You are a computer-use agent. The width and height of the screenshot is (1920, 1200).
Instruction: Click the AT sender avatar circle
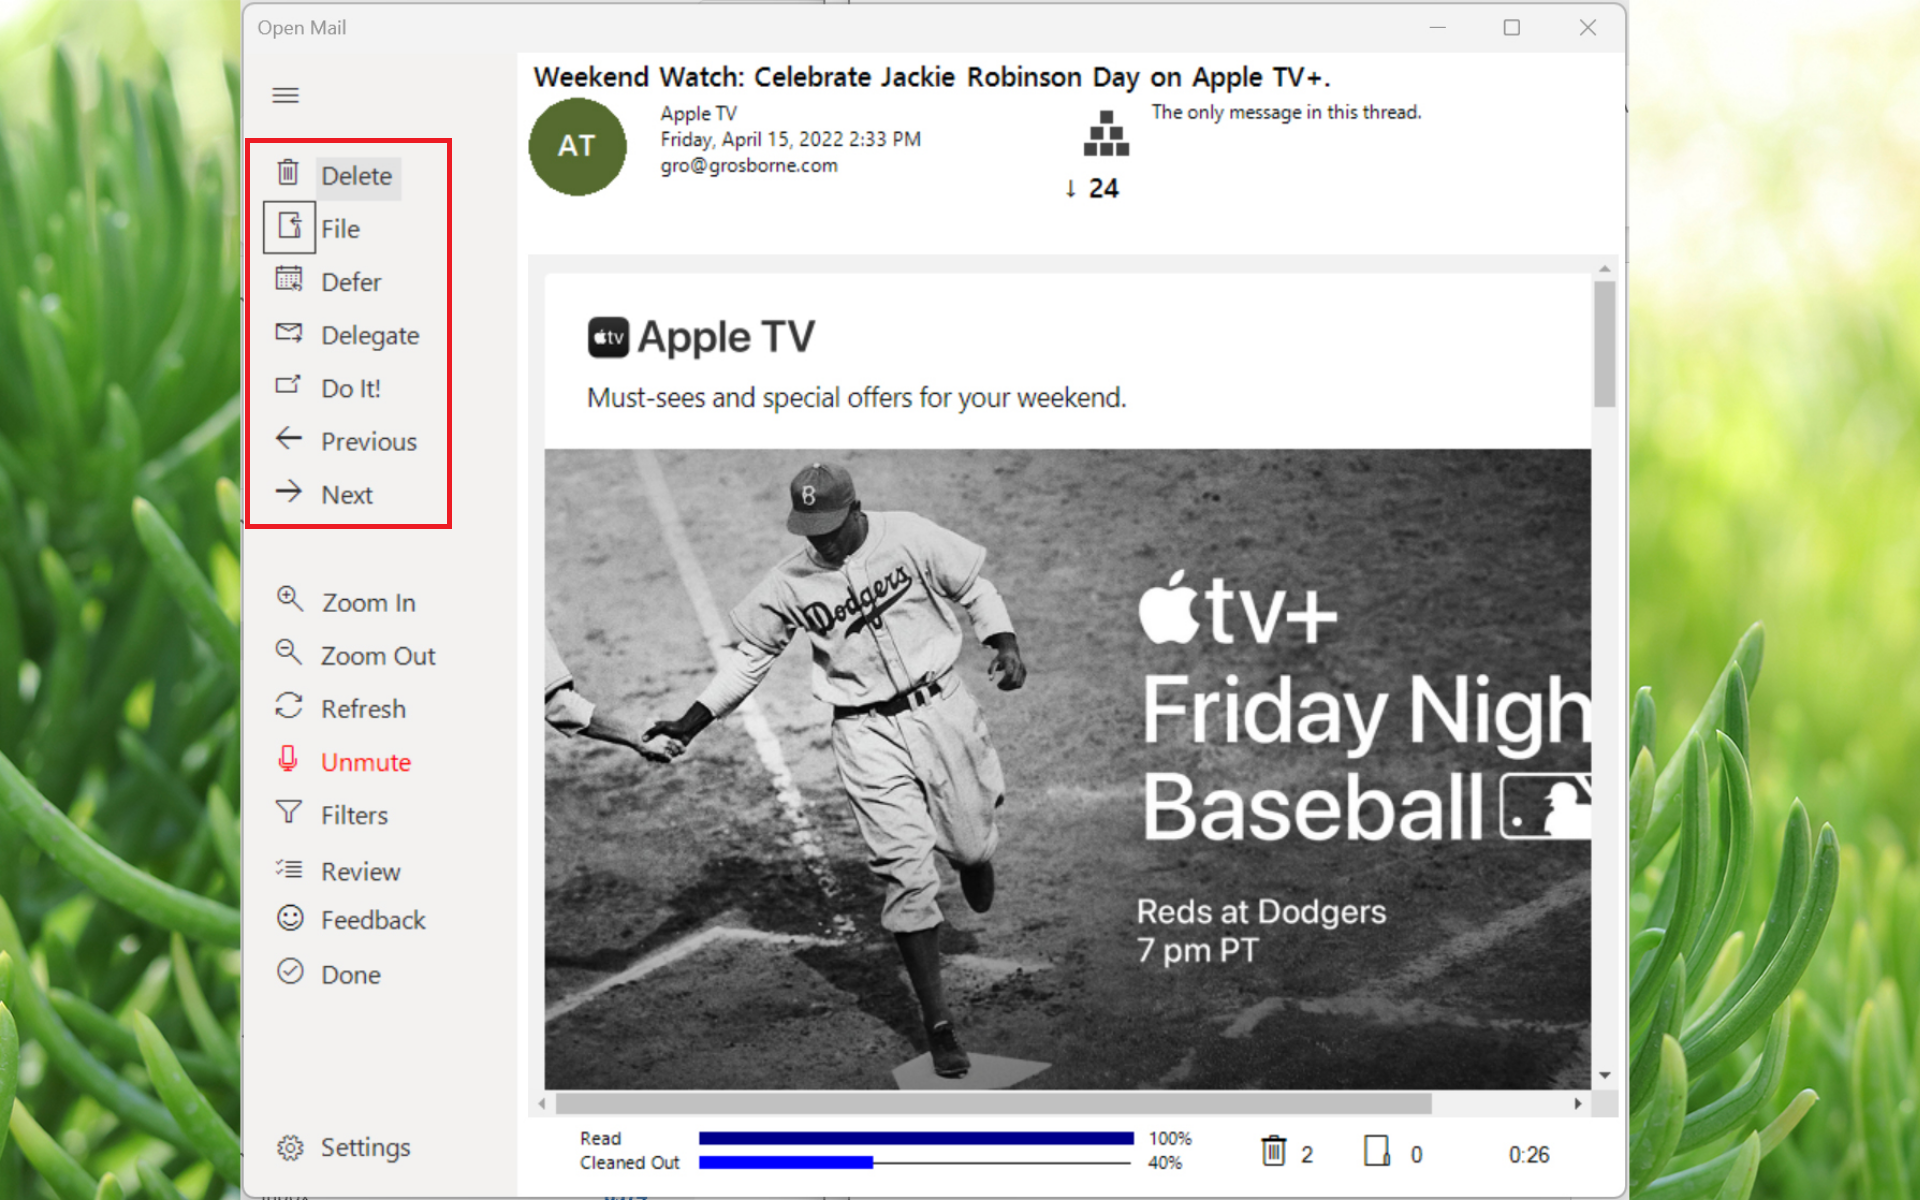click(x=577, y=146)
